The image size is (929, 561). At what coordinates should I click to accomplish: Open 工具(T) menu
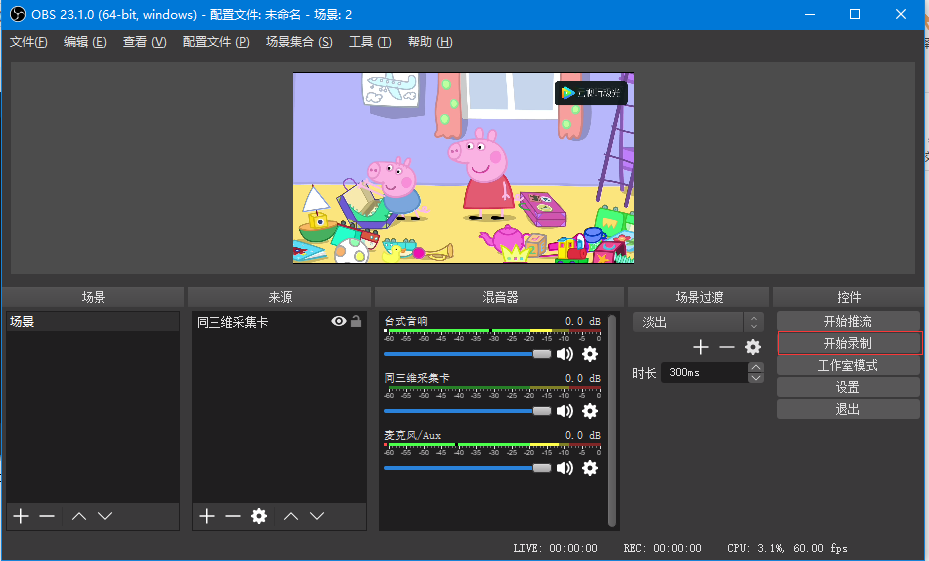tap(370, 42)
